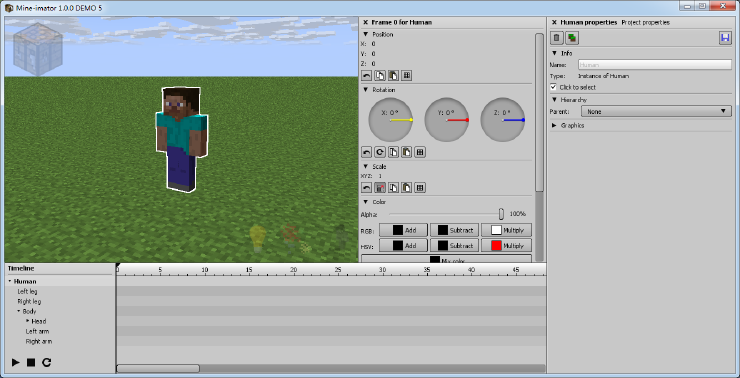Click the Rotation reset arrow icon
The image size is (740, 378).
[366, 152]
